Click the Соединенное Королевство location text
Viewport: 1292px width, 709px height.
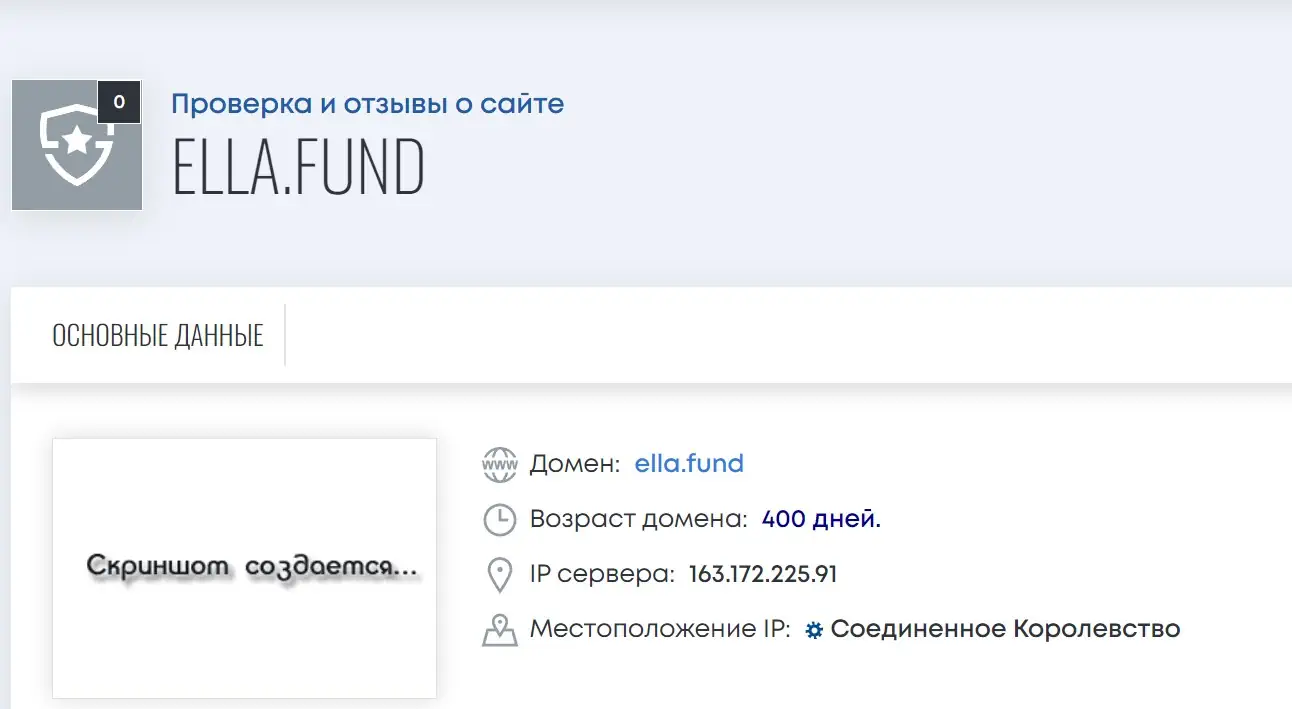(1006, 630)
